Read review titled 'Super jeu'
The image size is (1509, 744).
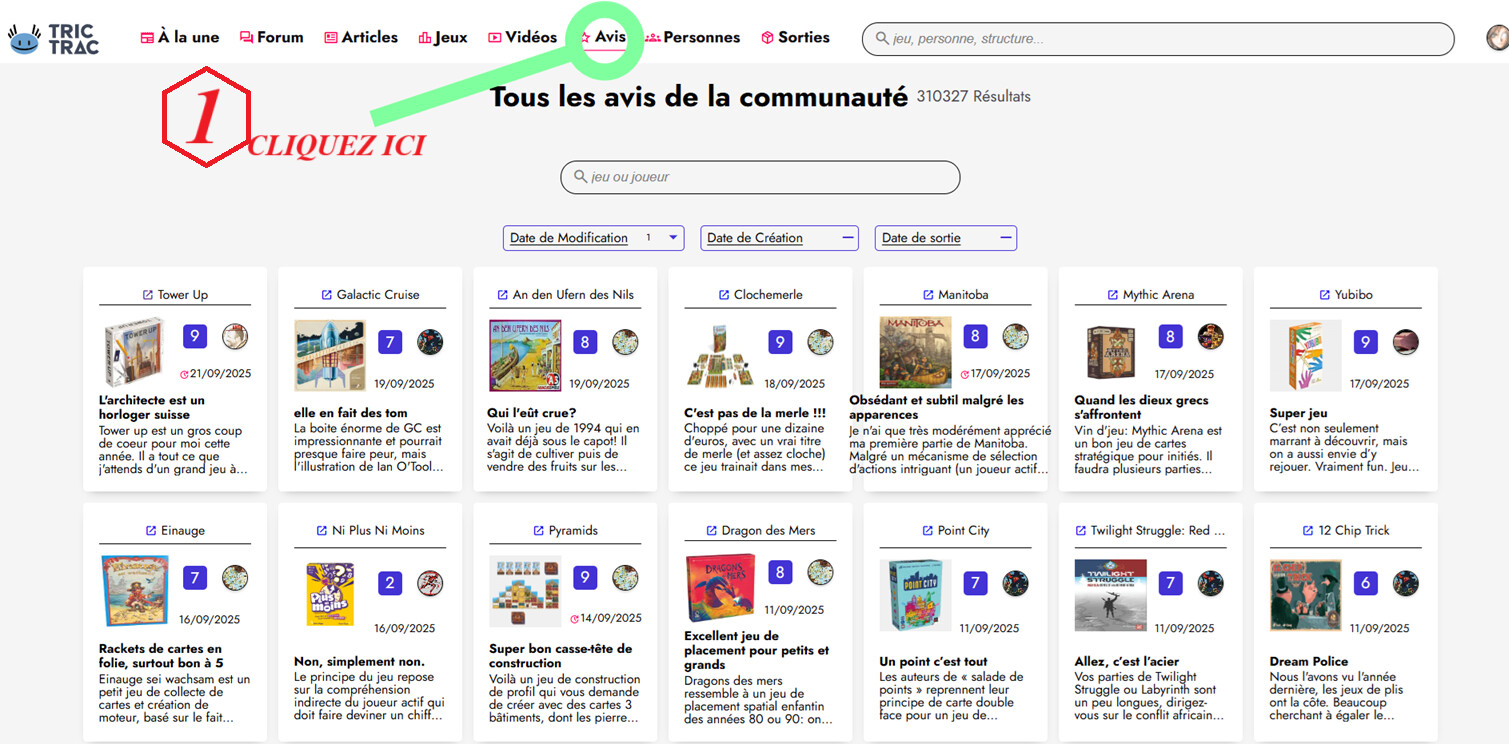click(x=1299, y=413)
